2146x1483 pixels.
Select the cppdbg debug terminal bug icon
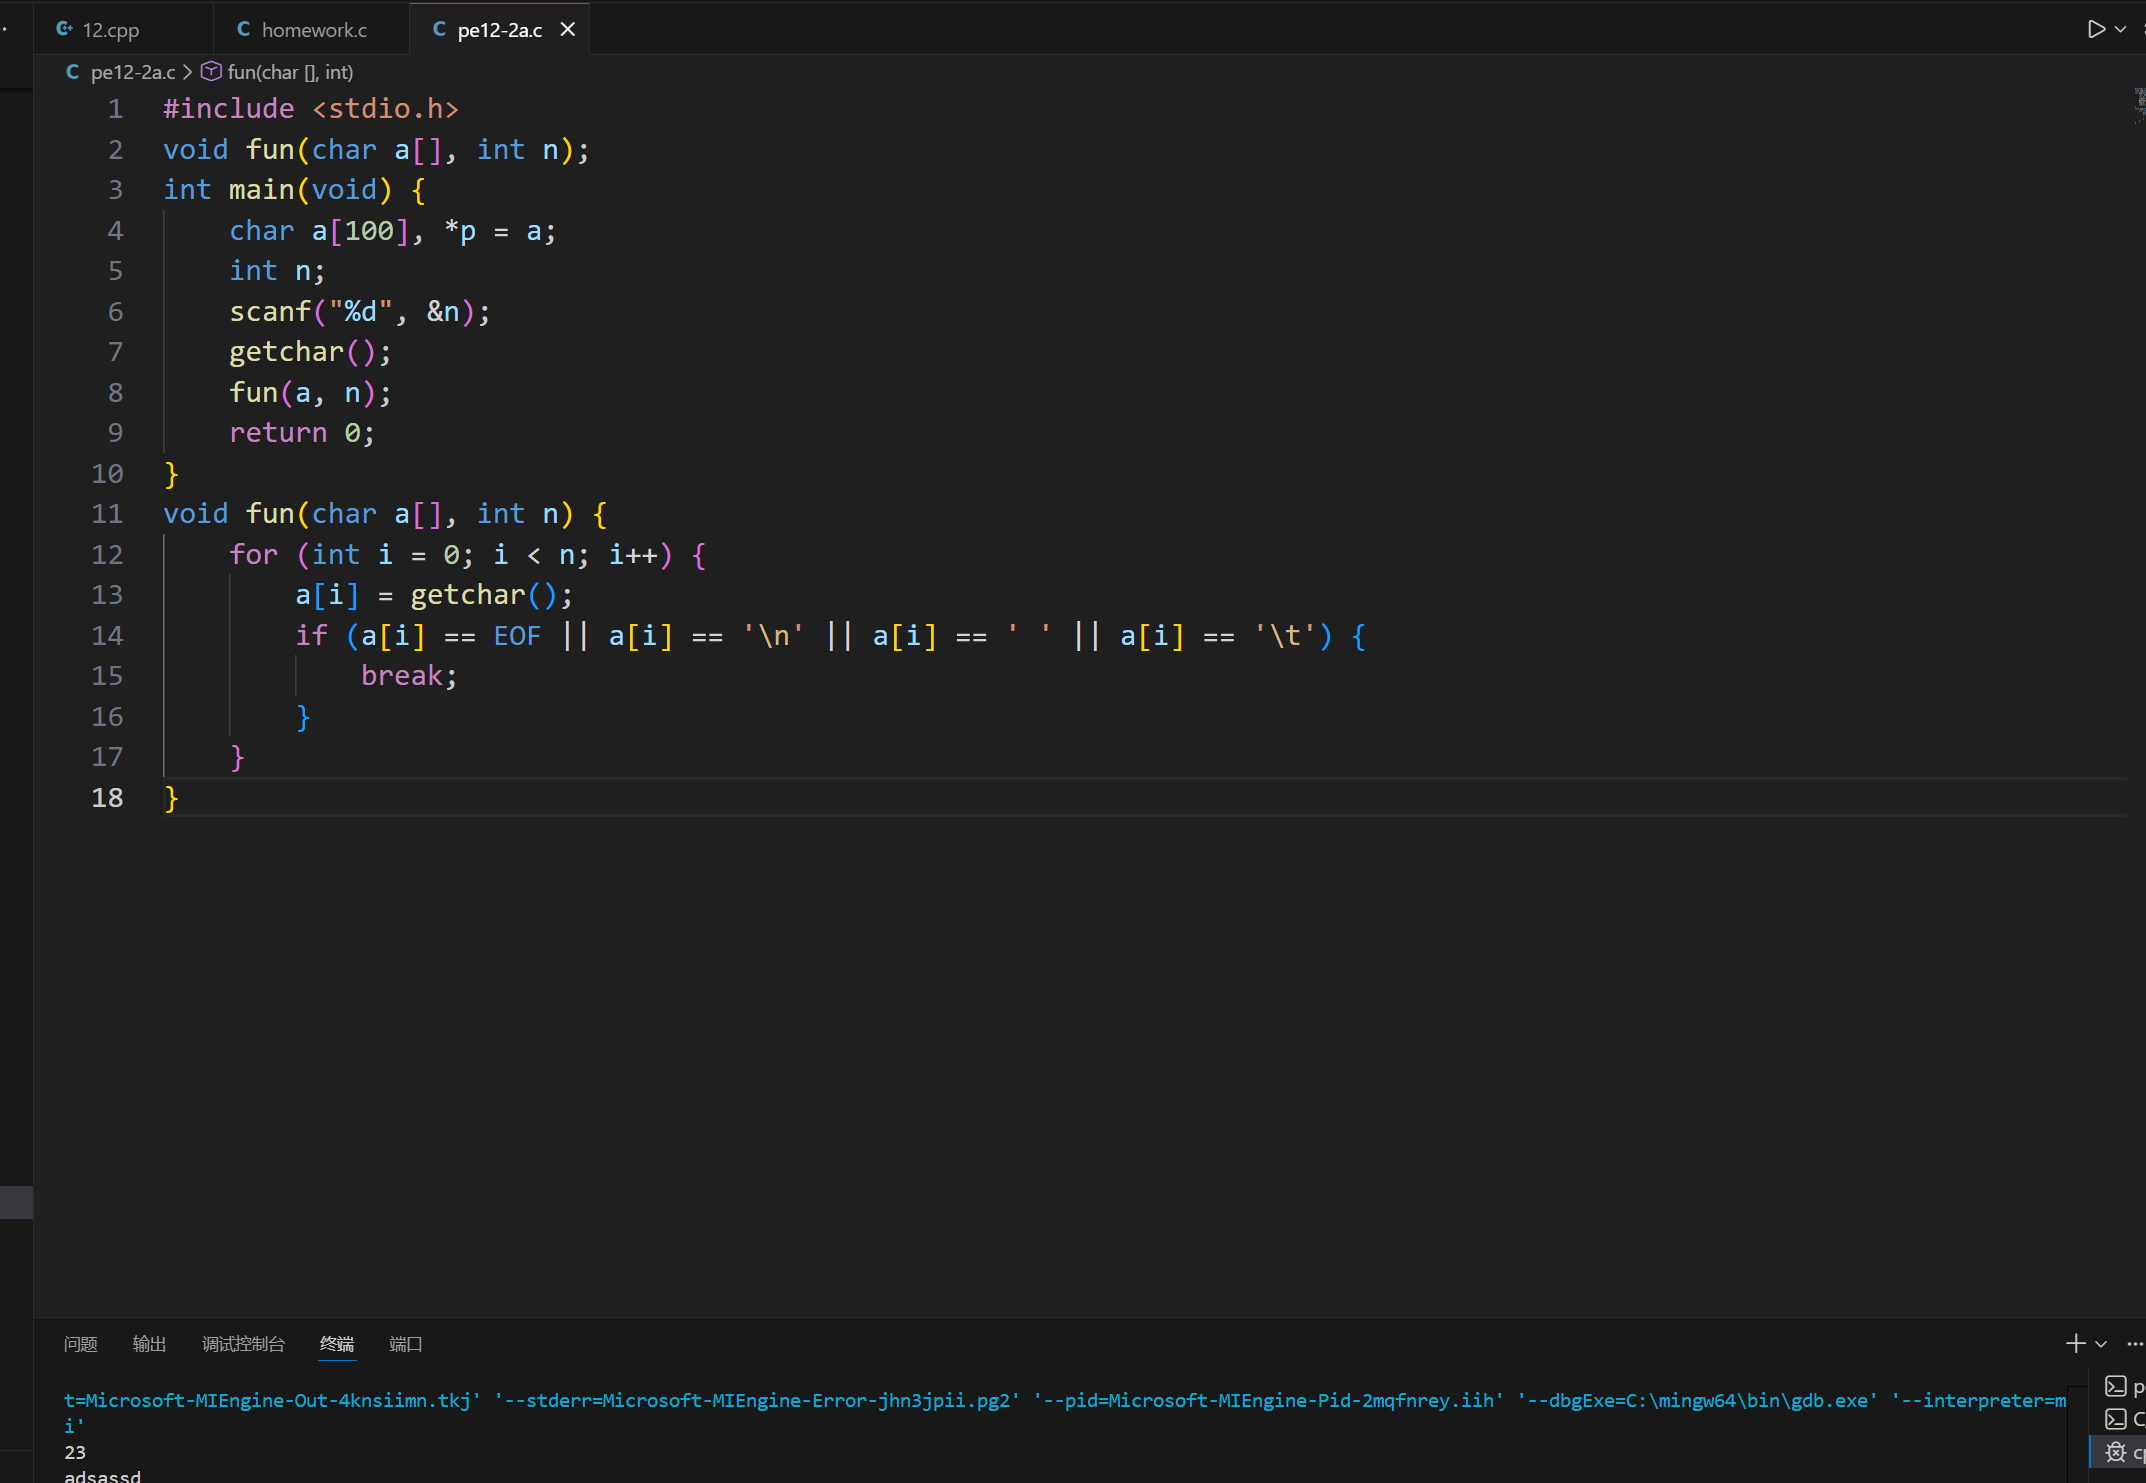click(2116, 1452)
